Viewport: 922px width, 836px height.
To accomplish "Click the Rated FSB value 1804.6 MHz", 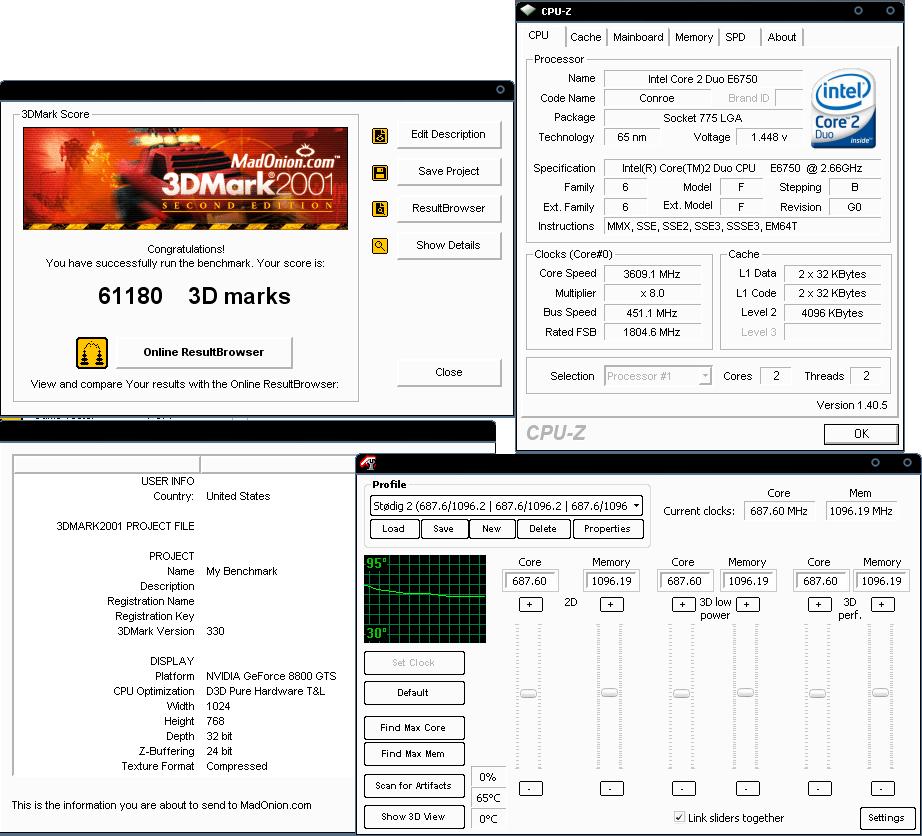I will (x=652, y=332).
